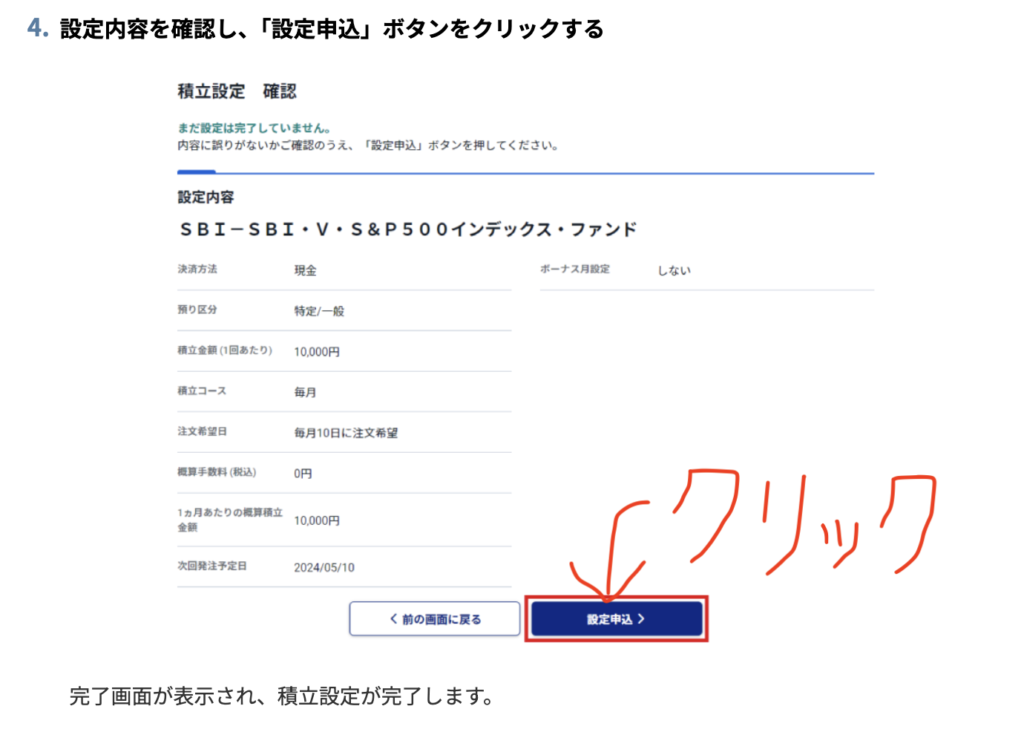Image resolution: width=1024 pixels, height=732 pixels.
Task: Click the 完了画面が表示され caption text
Action: (x=281, y=696)
